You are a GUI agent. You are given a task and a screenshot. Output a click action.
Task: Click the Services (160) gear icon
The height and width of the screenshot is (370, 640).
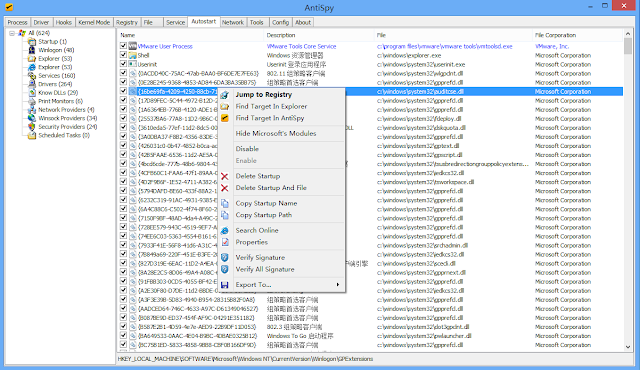[x=32, y=75]
